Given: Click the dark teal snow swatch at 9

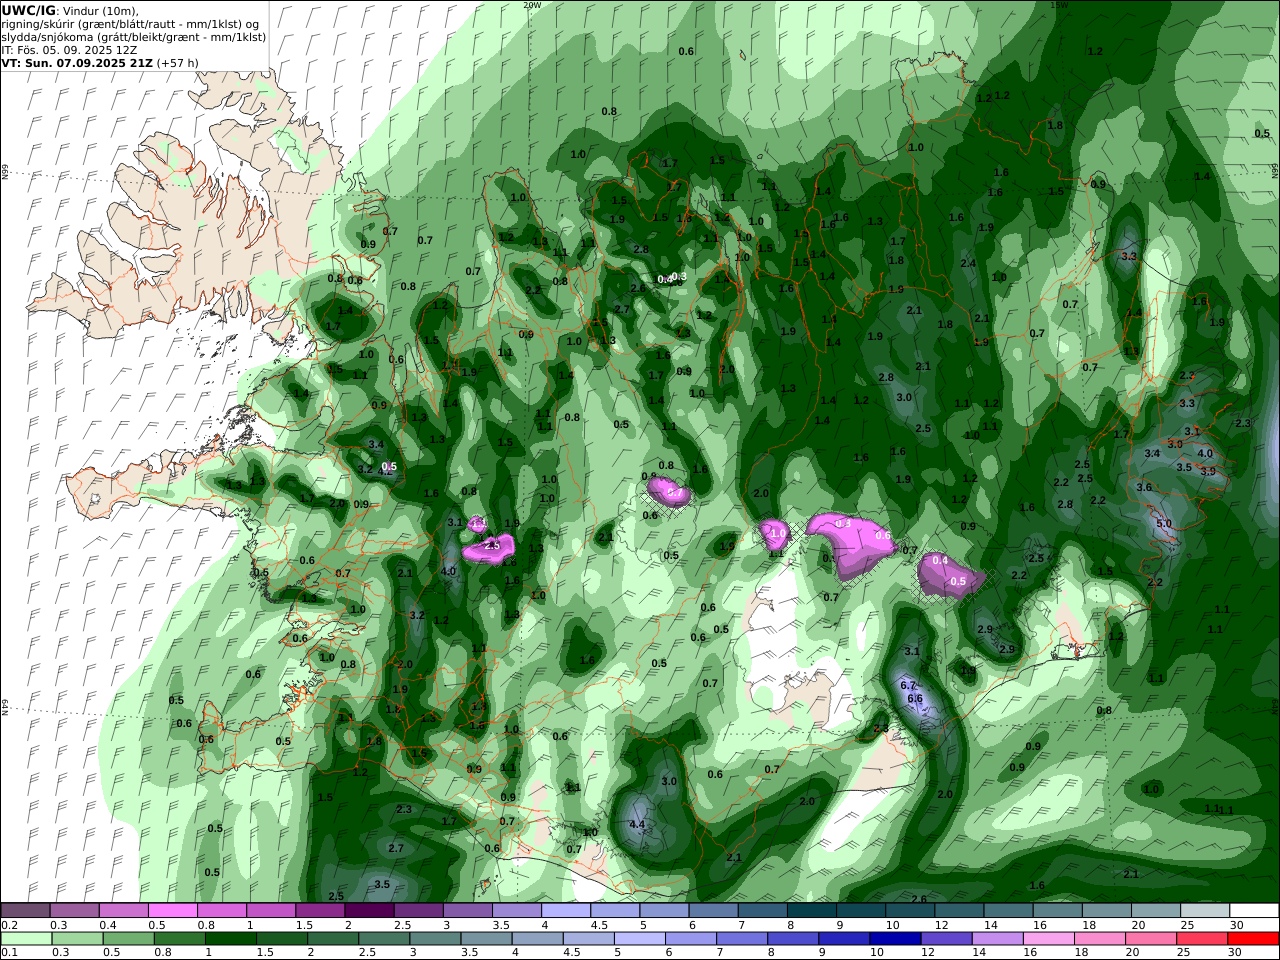Looking at the screenshot, I should [861, 911].
